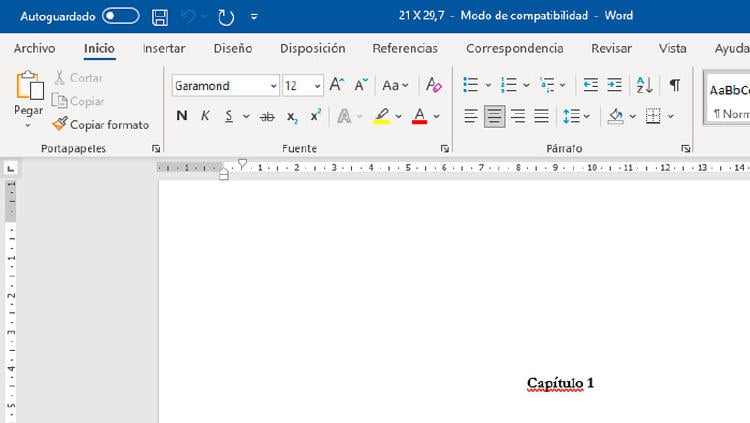The image size is (750, 423).
Task: Show paragraph marks with pilcrow icon
Action: pyautogui.click(x=675, y=86)
